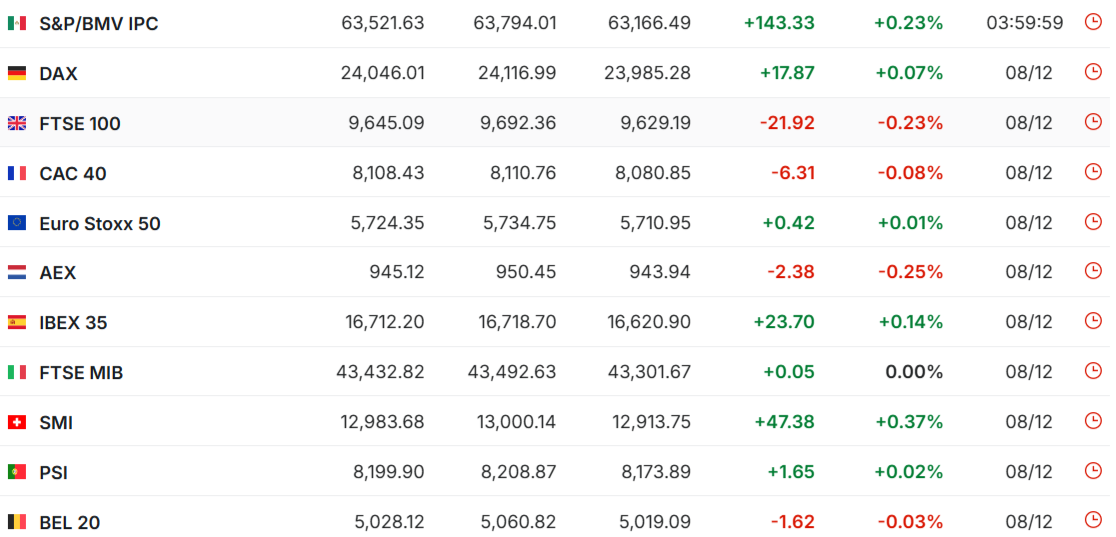
Task: Click the Swiss flag icon beside SMI
Action: click(17, 423)
